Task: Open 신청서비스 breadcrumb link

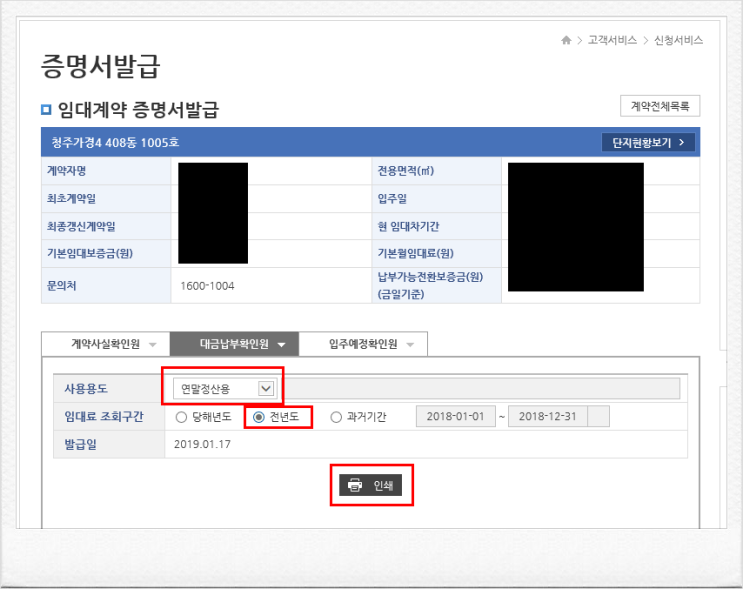Action: point(679,40)
